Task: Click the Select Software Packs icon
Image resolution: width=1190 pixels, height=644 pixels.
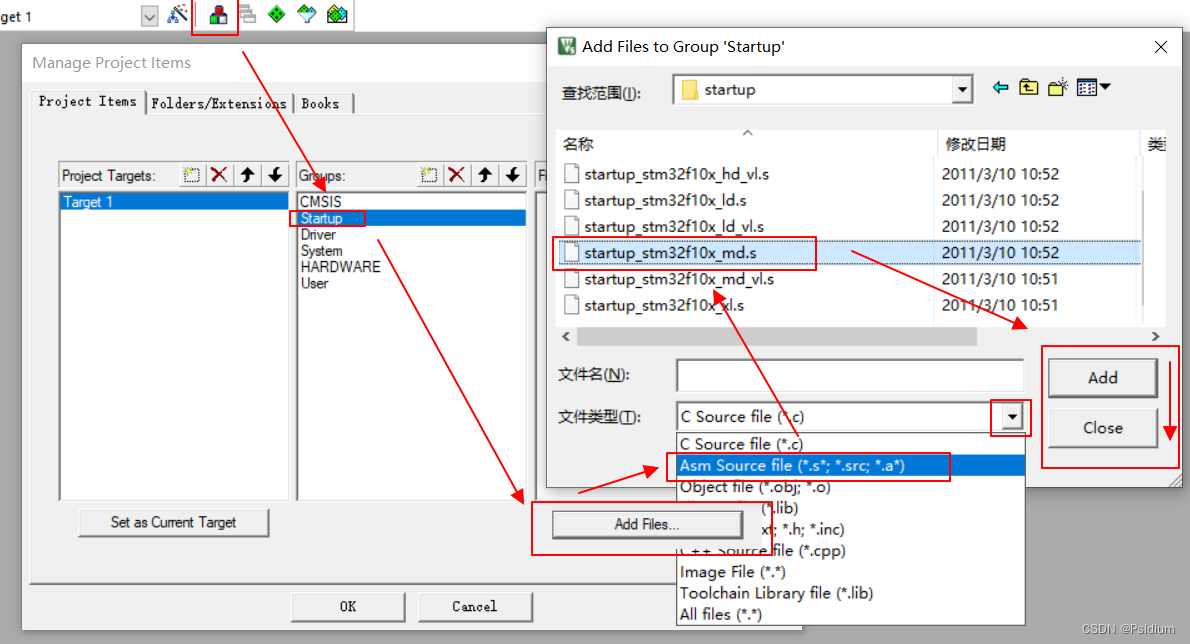Action: [307, 14]
